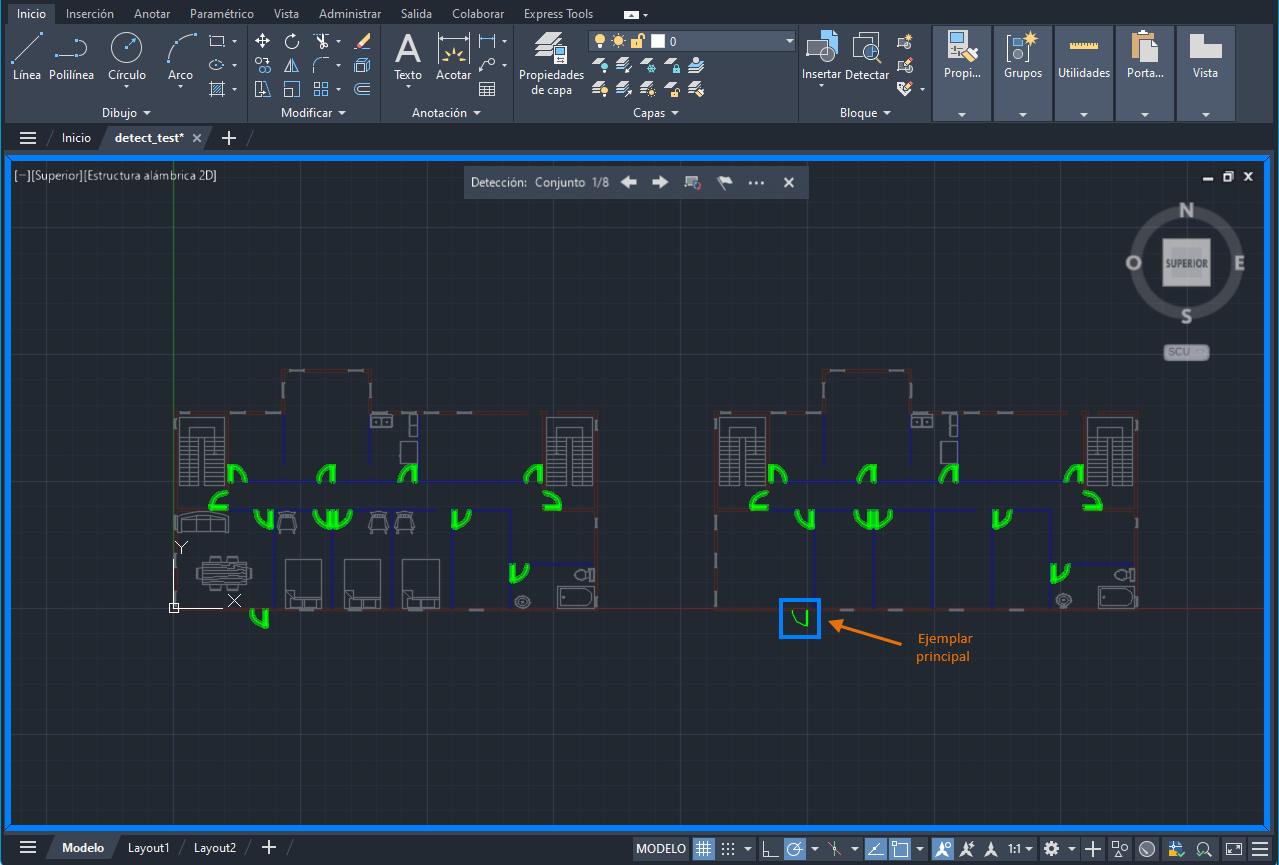Open the Paramétrico ribbon tab

click(222, 14)
